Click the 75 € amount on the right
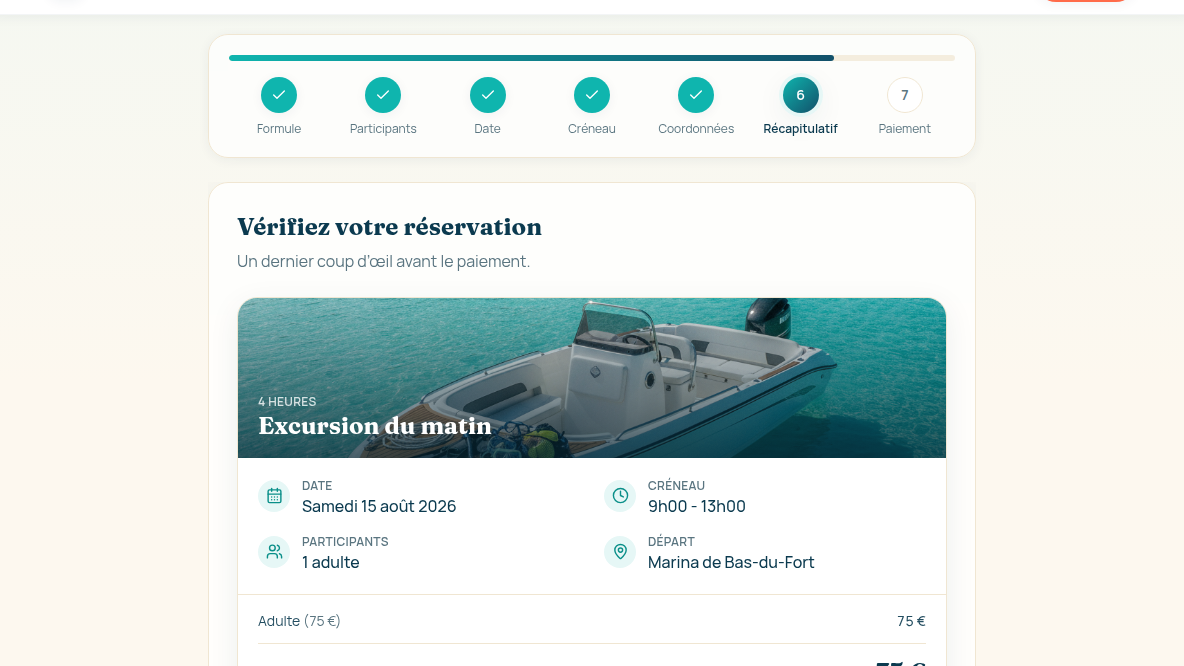 (x=911, y=621)
